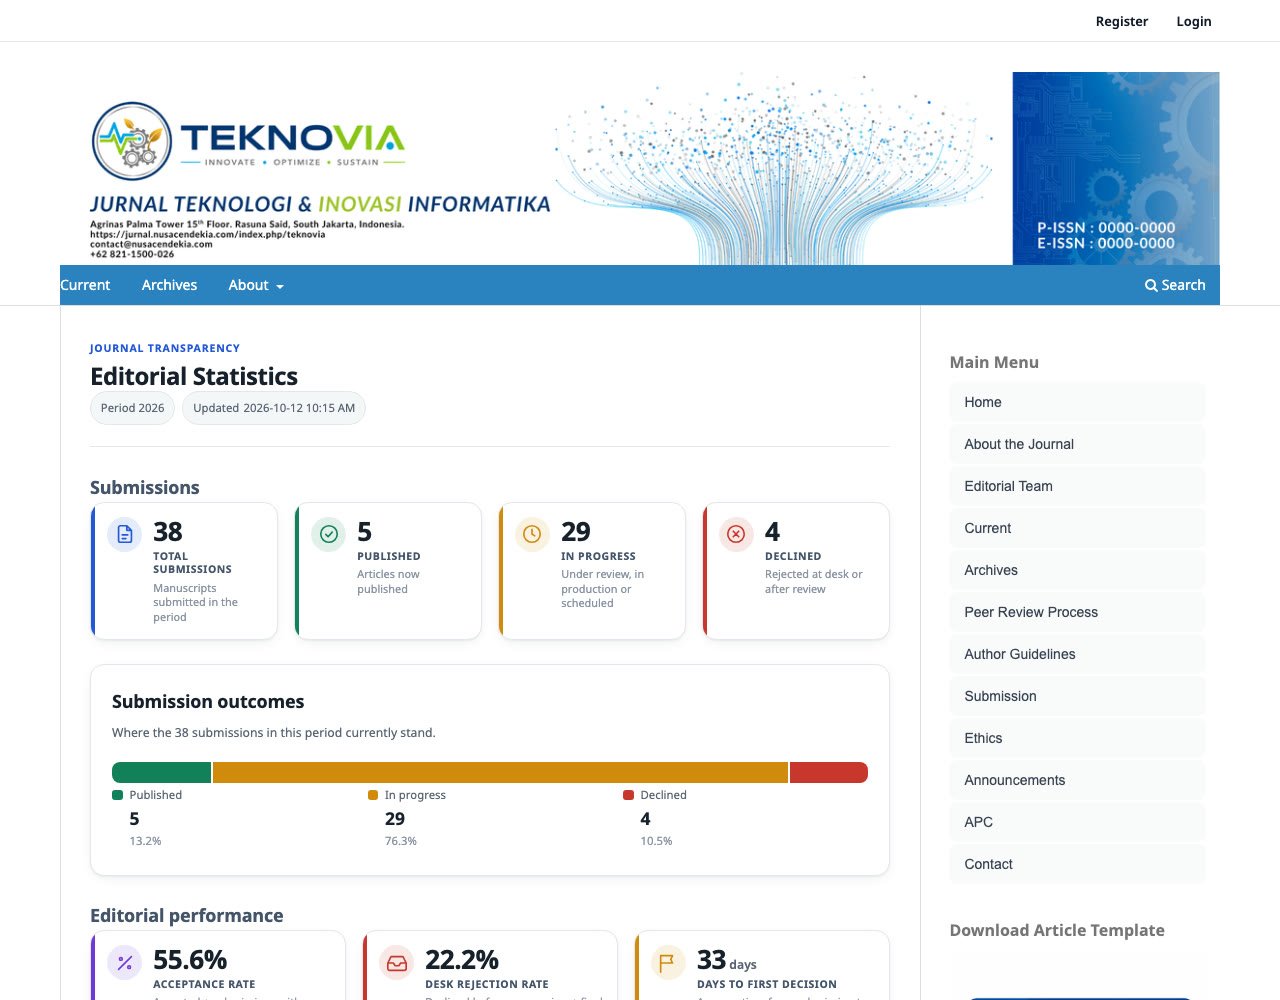The height and width of the screenshot is (1000, 1280).
Task: Click the Period 2026 pill
Action: (132, 408)
